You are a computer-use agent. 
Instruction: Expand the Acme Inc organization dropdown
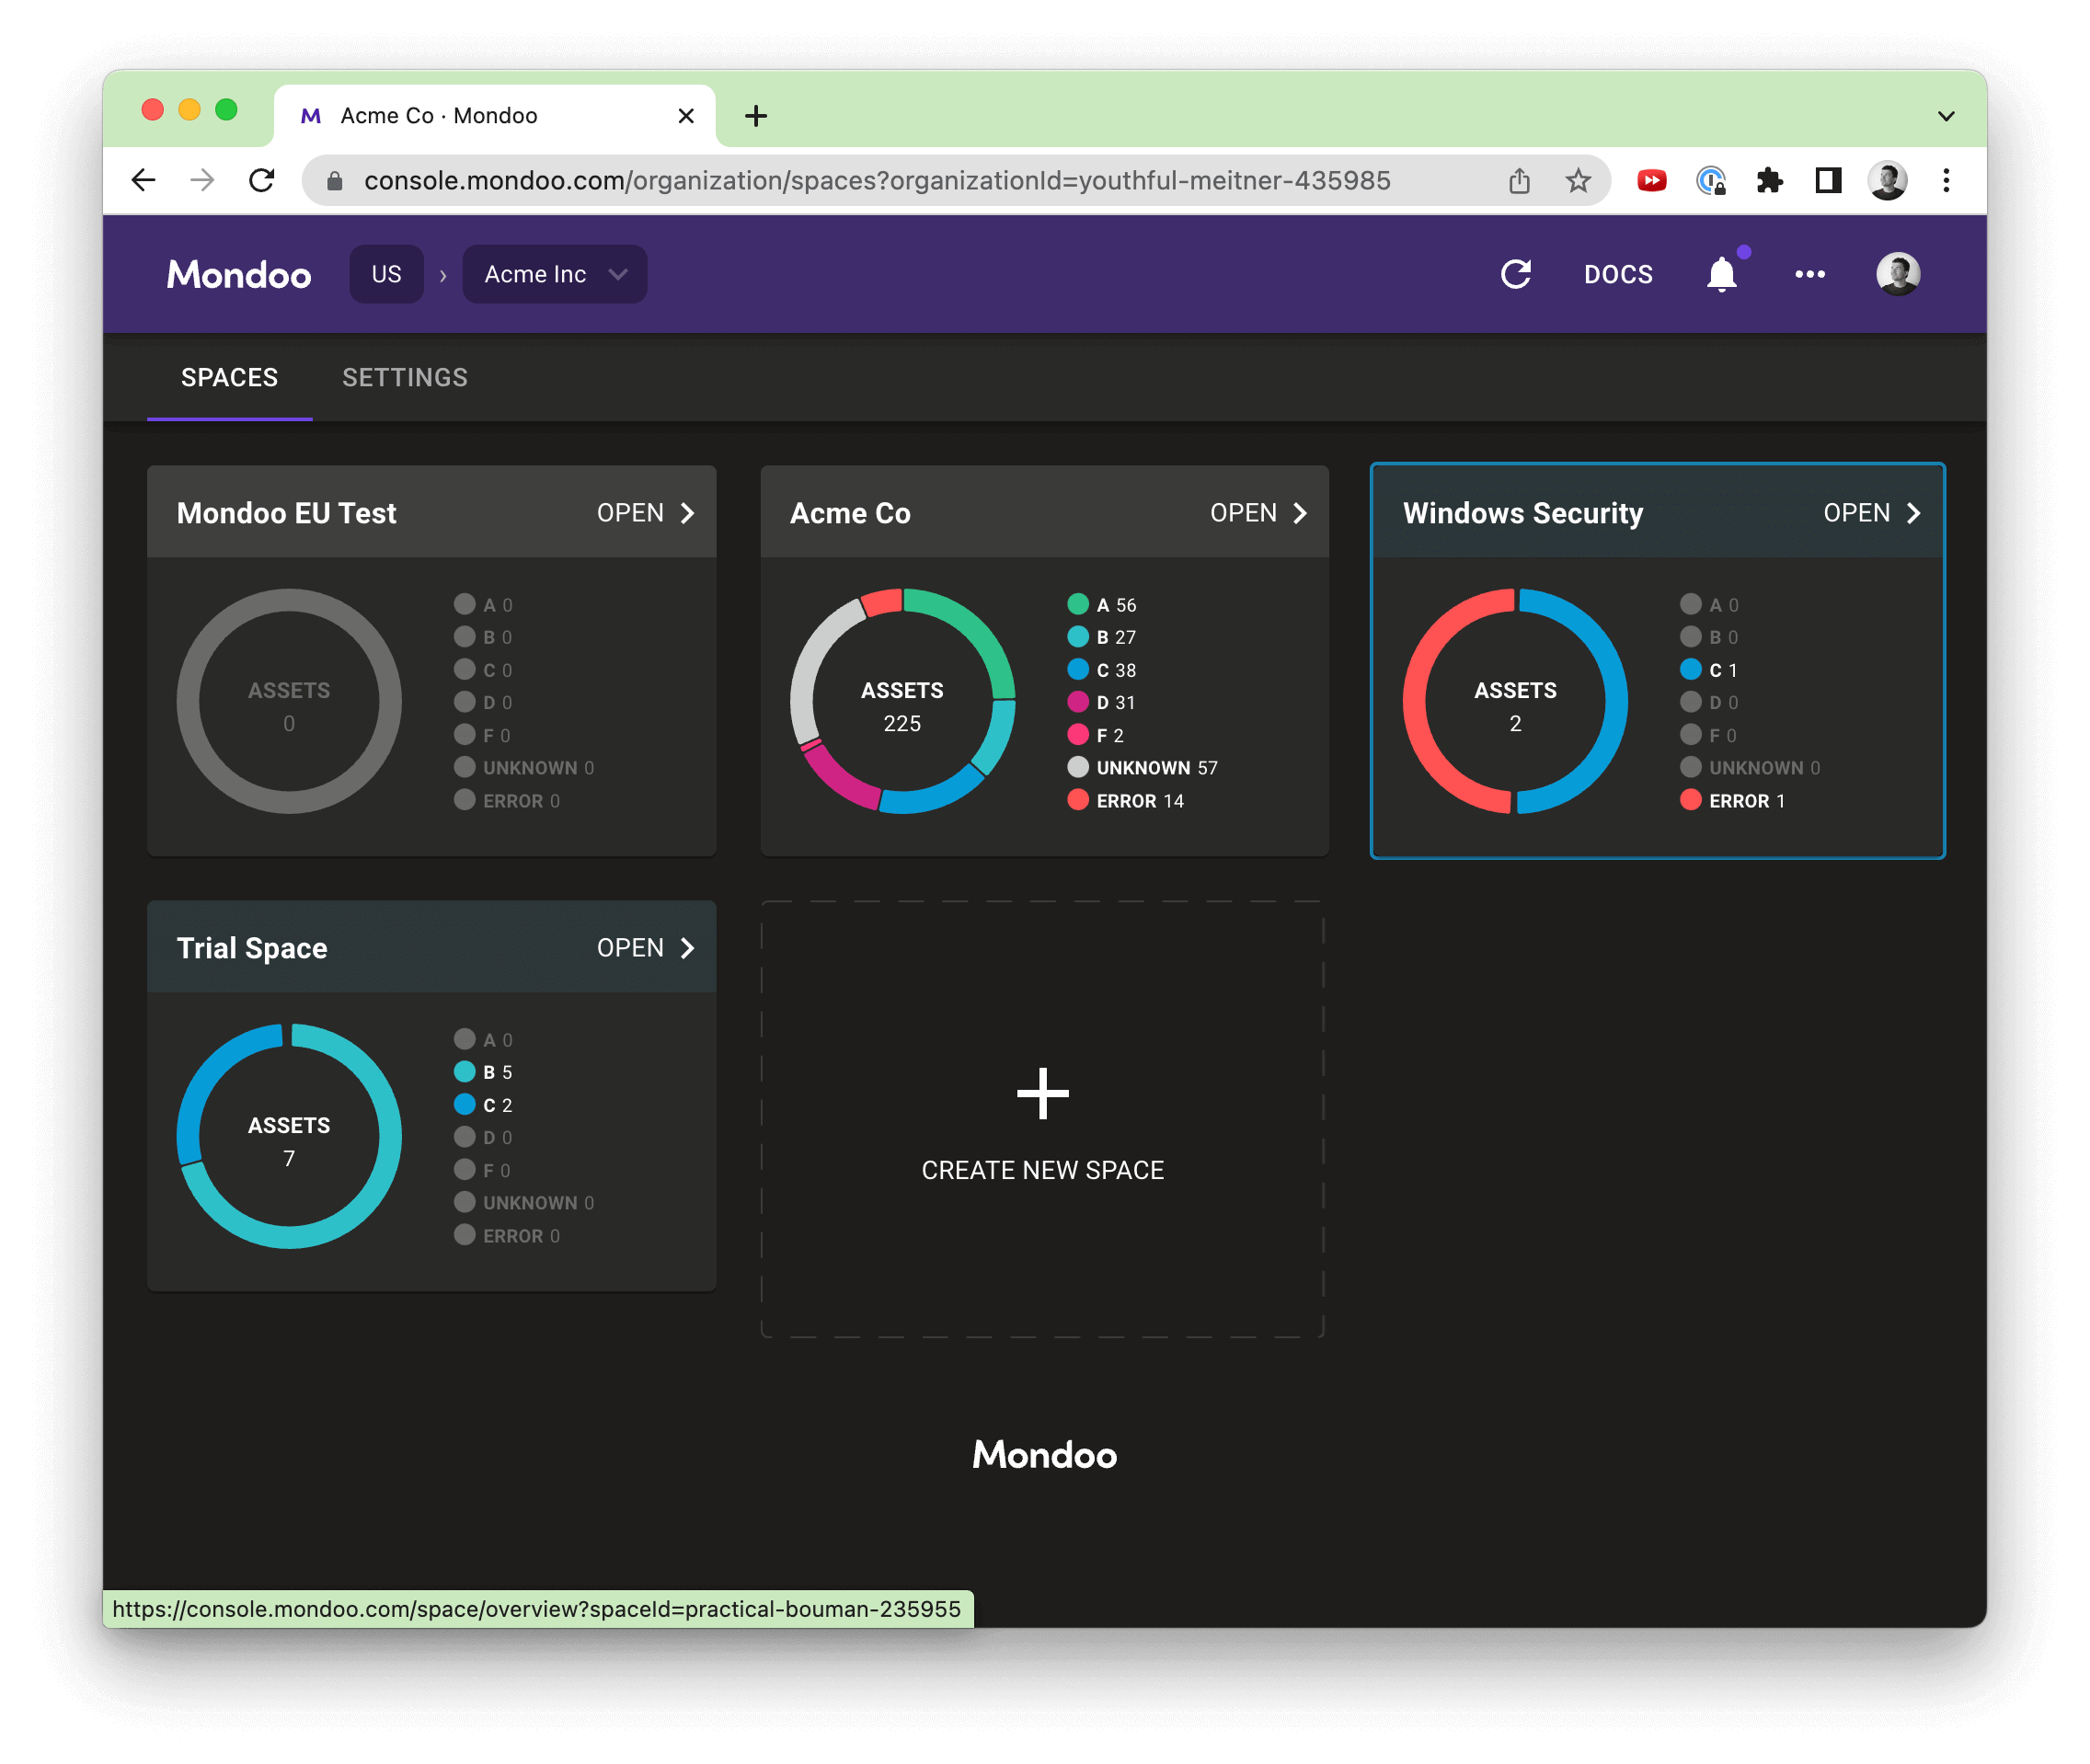(x=554, y=274)
